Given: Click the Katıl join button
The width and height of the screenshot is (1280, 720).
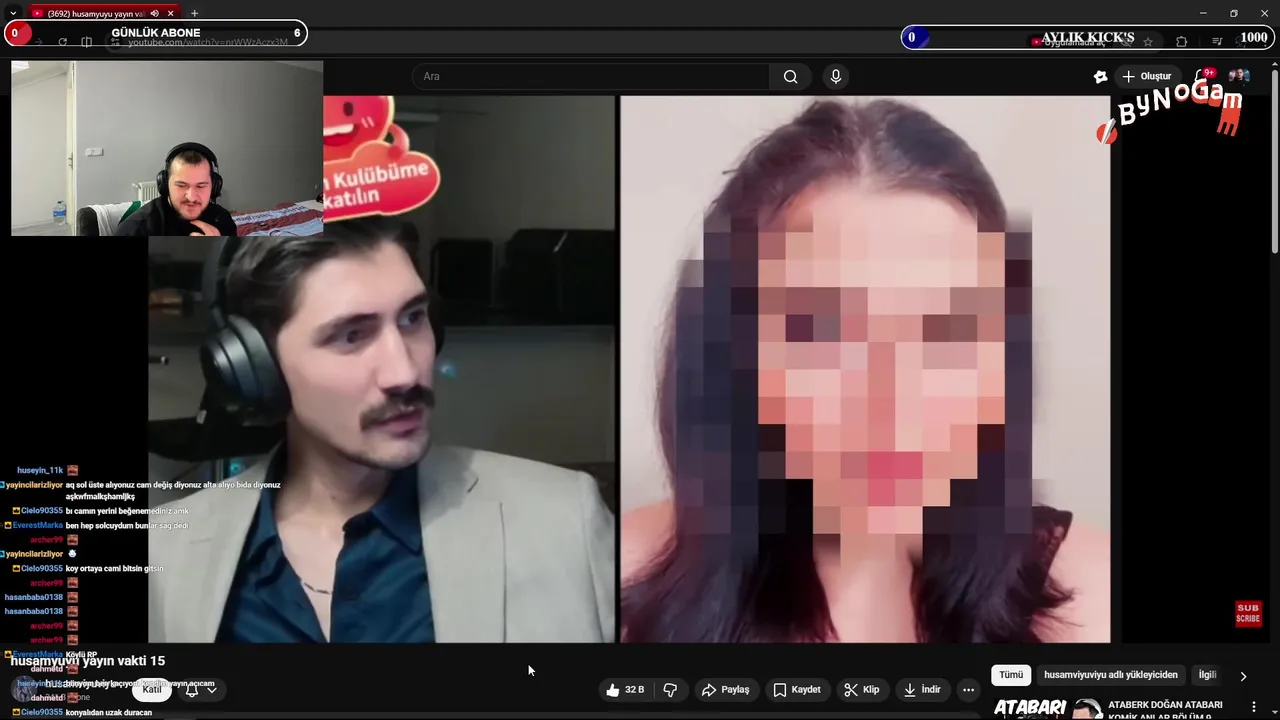Looking at the screenshot, I should (152, 689).
